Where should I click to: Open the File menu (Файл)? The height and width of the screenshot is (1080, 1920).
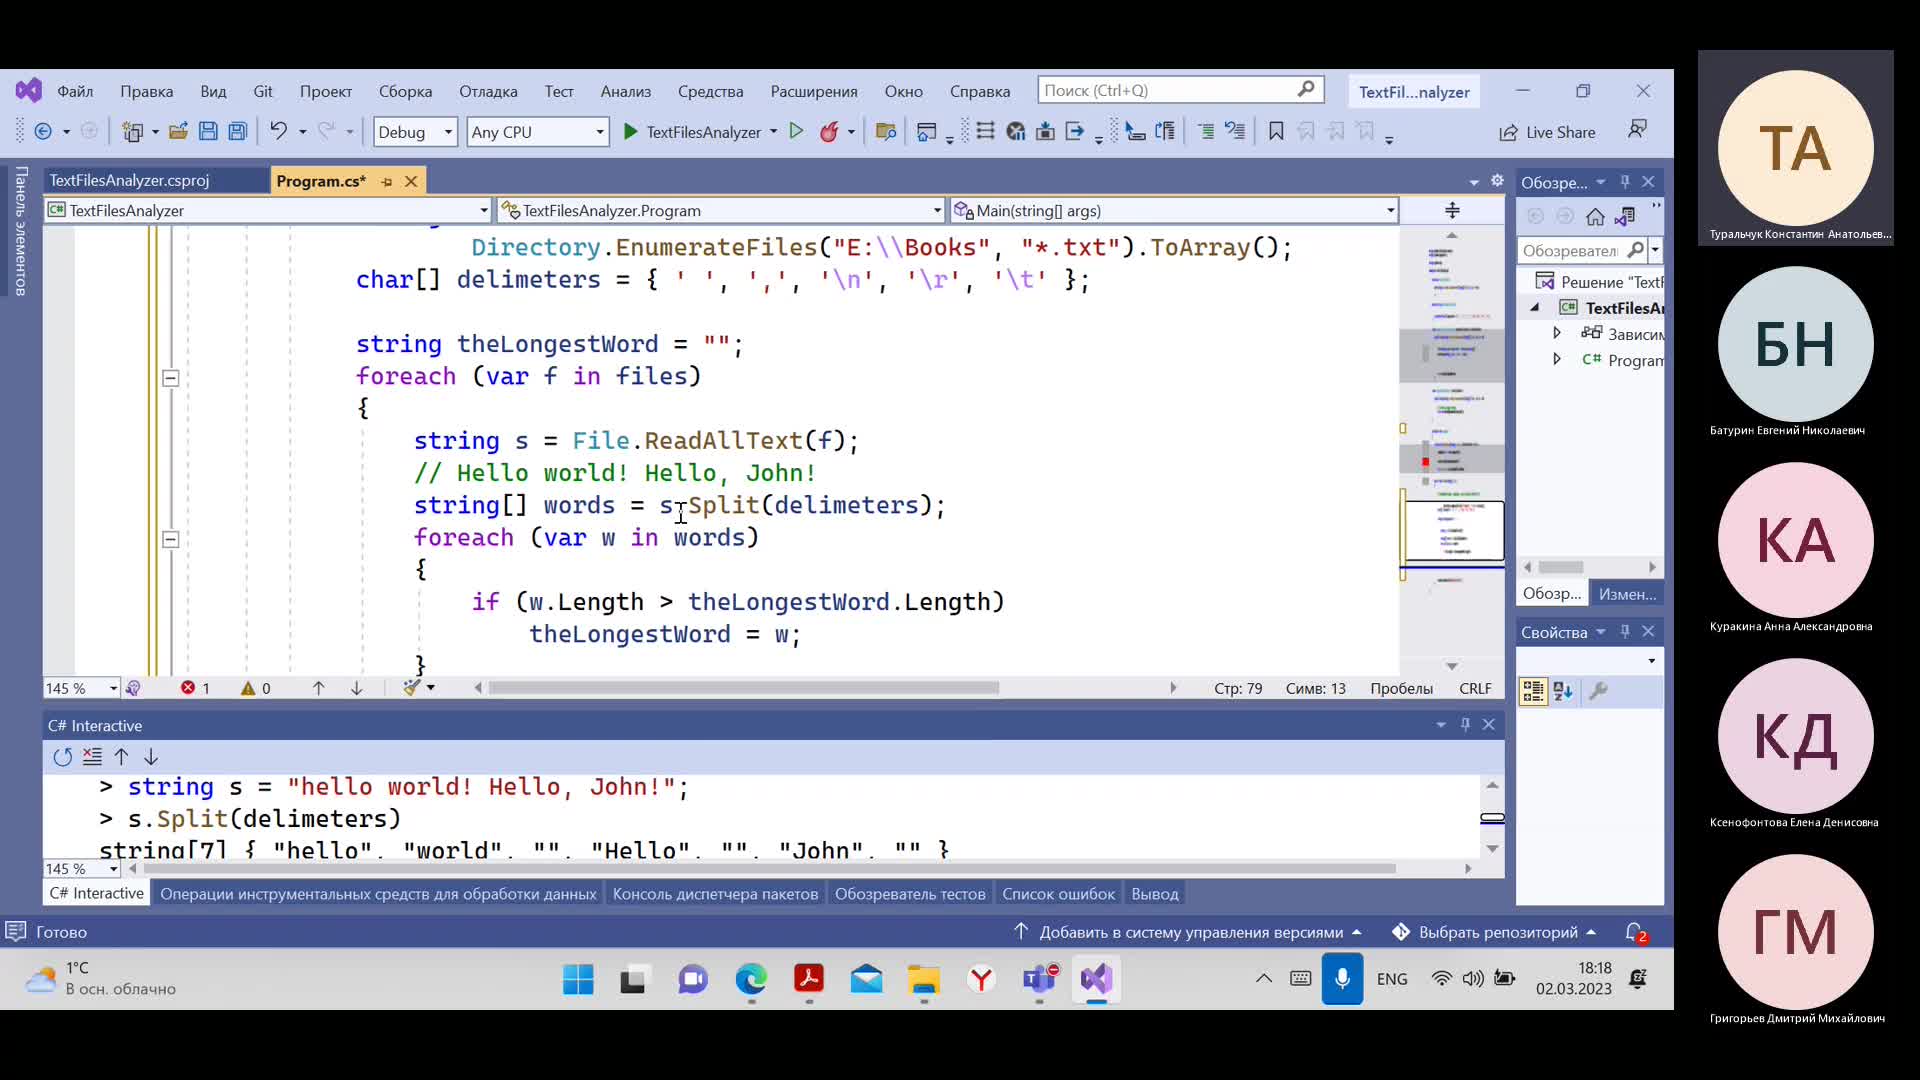(x=75, y=91)
